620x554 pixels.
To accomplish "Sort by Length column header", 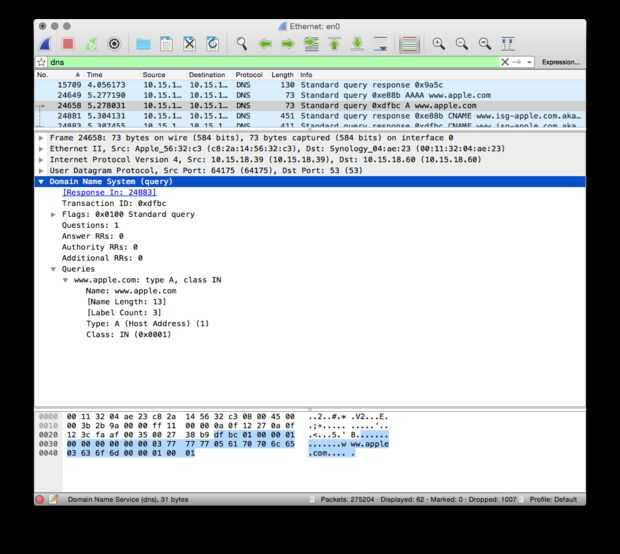I will pyautogui.click(x=282, y=75).
